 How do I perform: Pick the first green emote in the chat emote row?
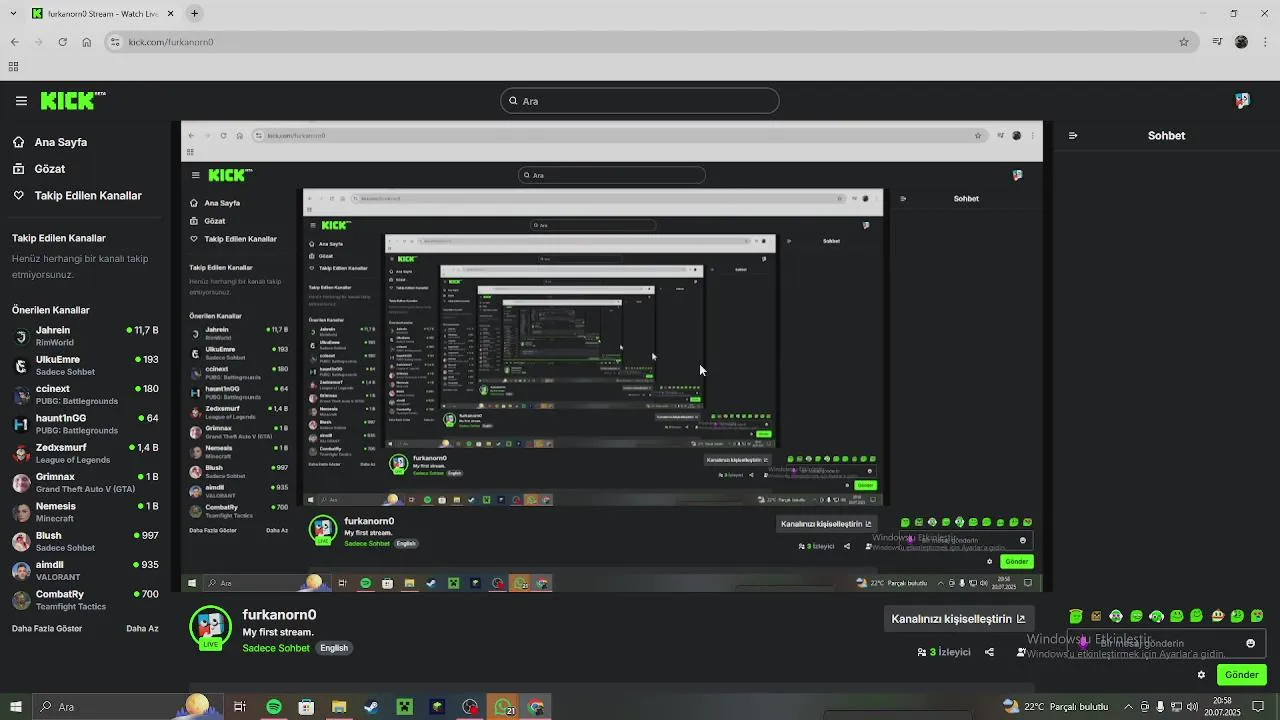(1076, 616)
